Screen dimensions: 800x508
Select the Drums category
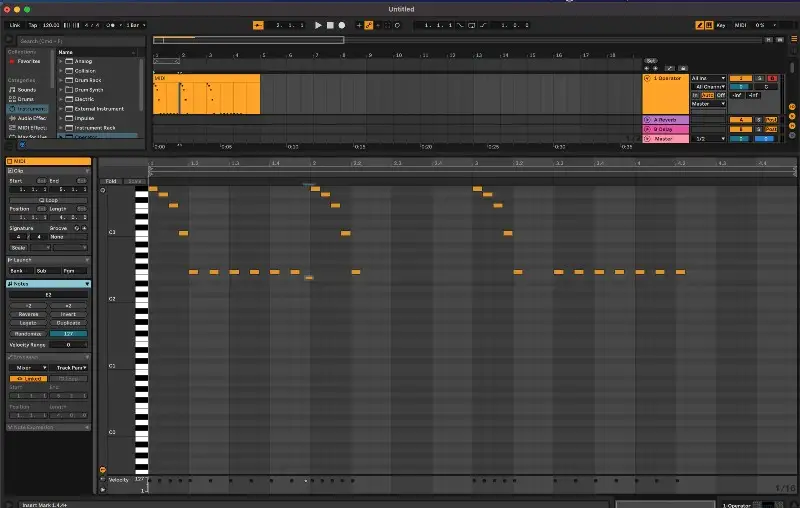point(26,99)
